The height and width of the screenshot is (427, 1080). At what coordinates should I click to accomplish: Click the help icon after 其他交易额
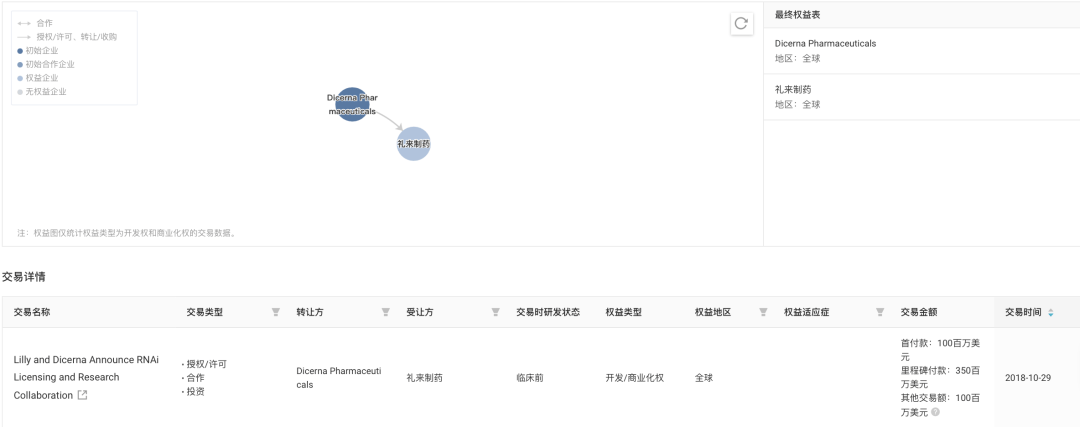937,412
